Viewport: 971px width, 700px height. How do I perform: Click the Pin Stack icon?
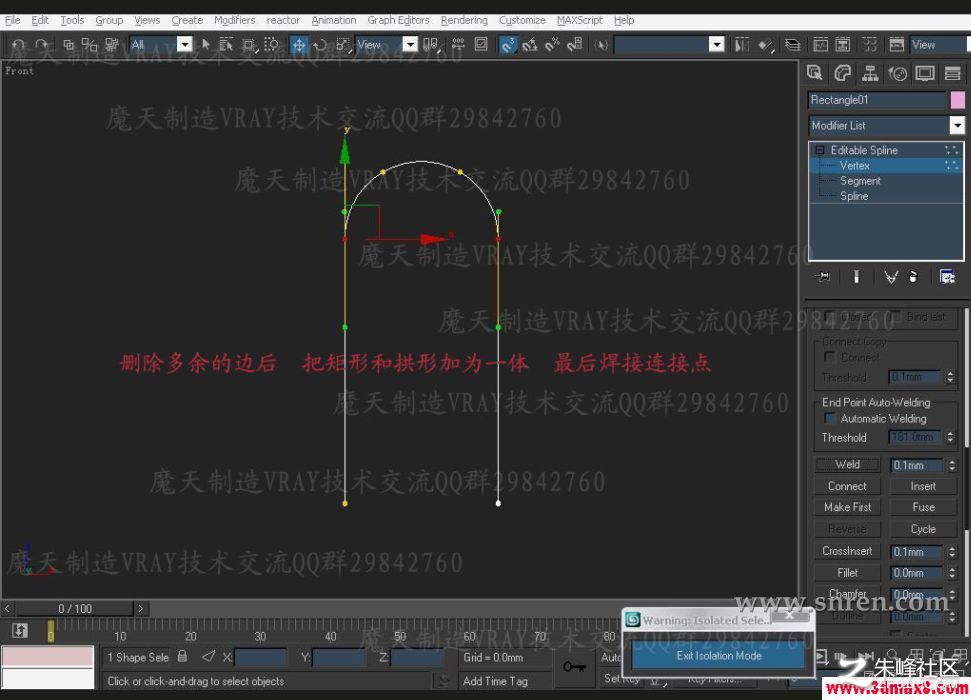coord(823,276)
